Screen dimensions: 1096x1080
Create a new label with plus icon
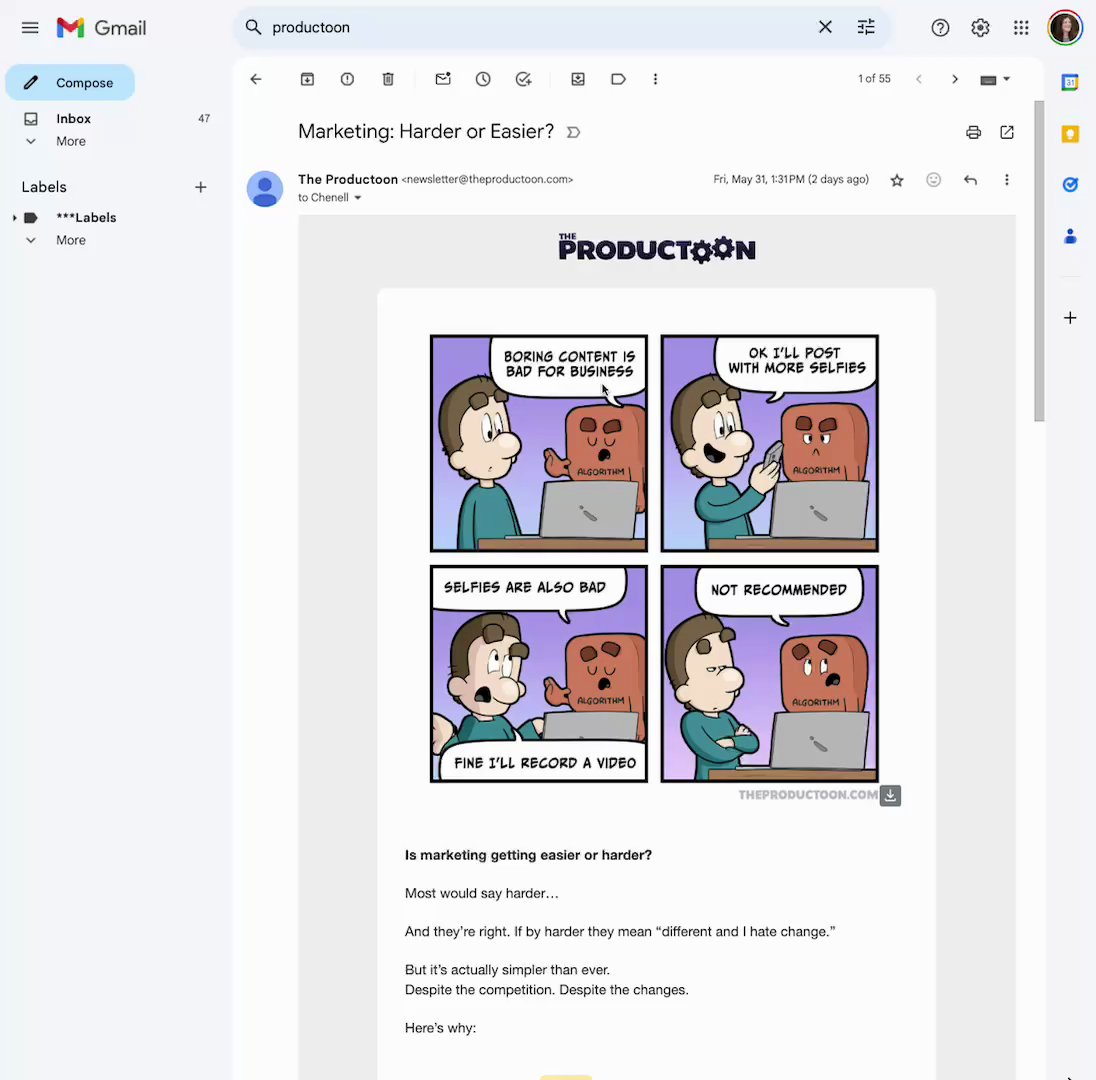pyautogui.click(x=201, y=187)
